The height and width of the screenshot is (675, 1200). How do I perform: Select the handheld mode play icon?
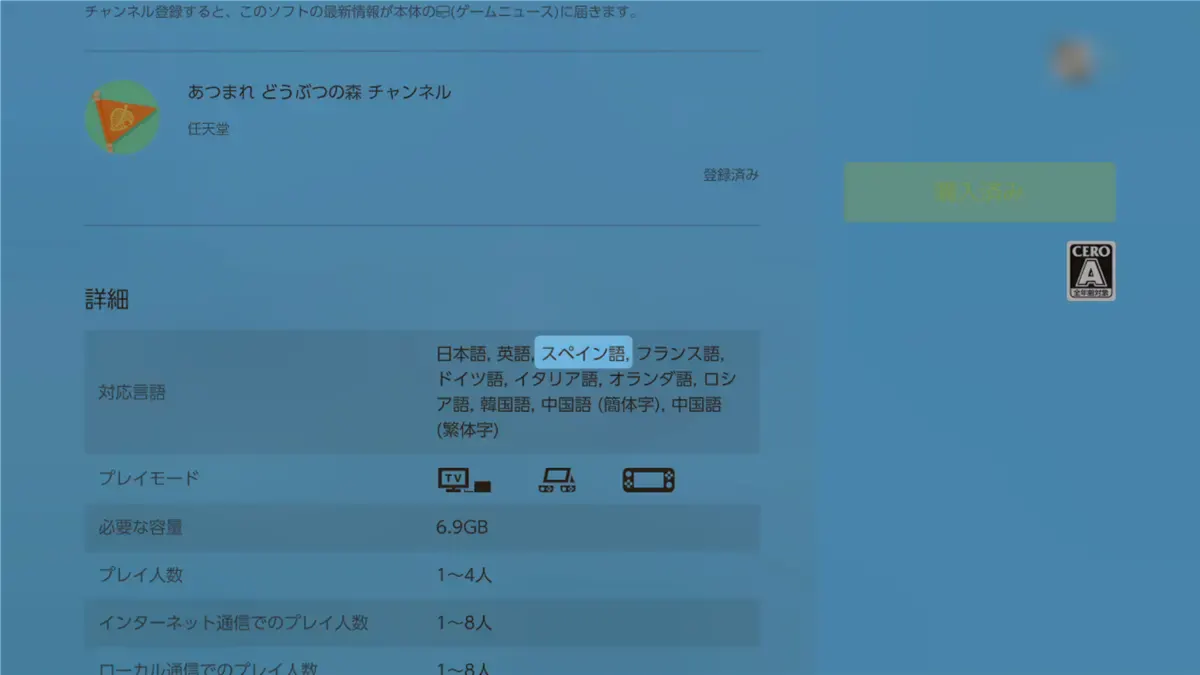pyautogui.click(x=648, y=480)
